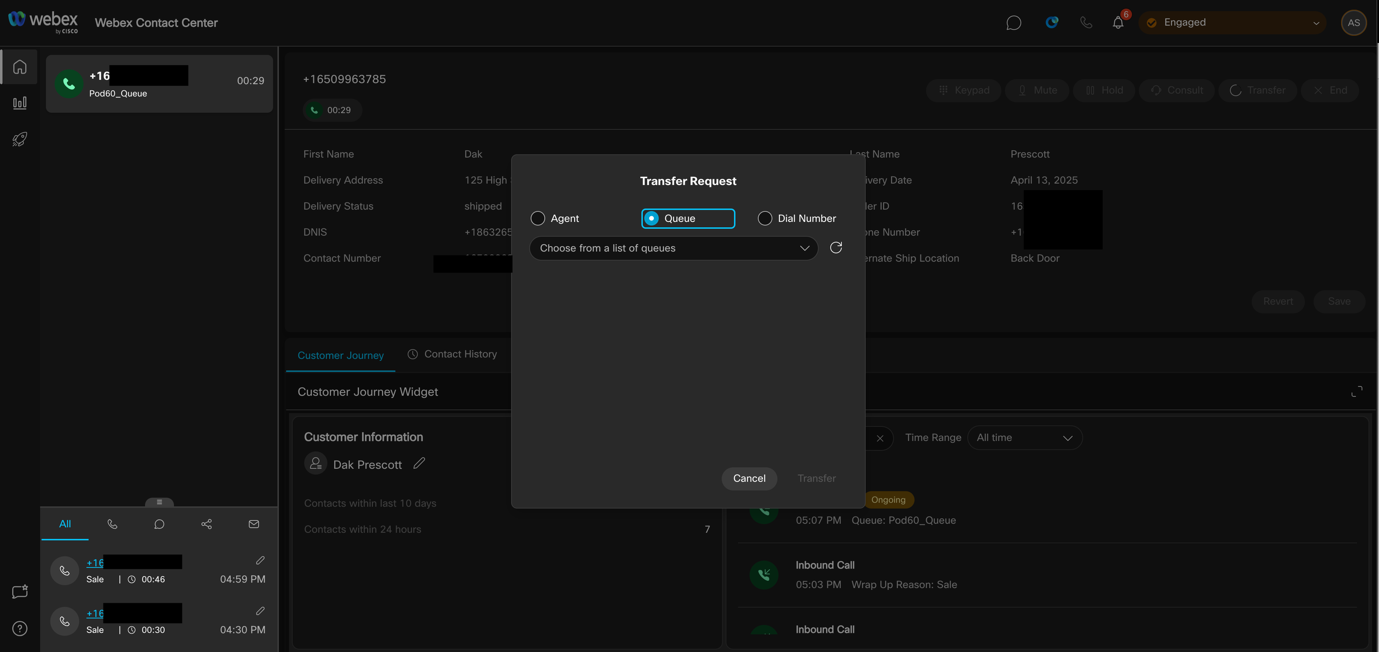Open the 'Choose from a list of queues' dropdown
The width and height of the screenshot is (1379, 652).
click(x=673, y=248)
